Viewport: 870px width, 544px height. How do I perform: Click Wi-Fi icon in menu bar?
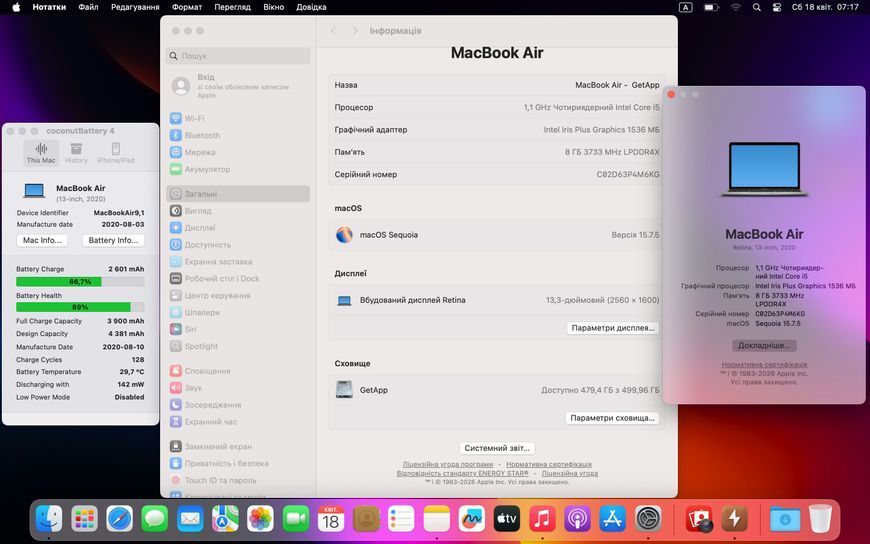(736, 7)
